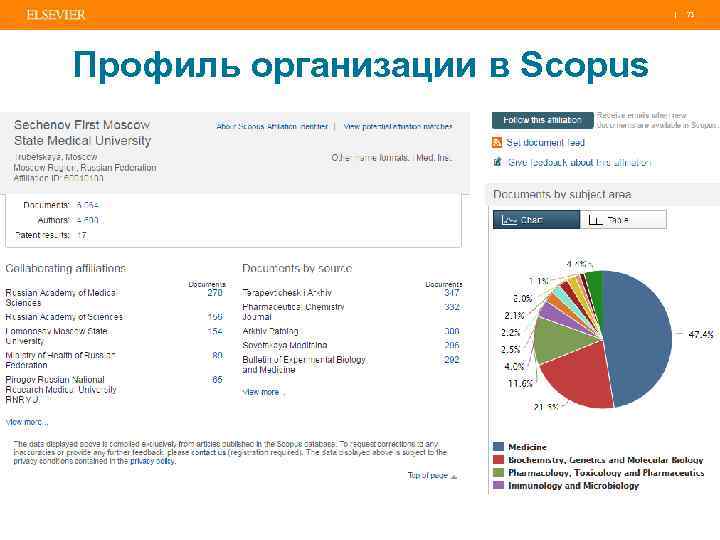Viewport: 720px width, 540px height.
Task: Open View potential affiliation matches link
Action: pyautogui.click(x=398, y=126)
